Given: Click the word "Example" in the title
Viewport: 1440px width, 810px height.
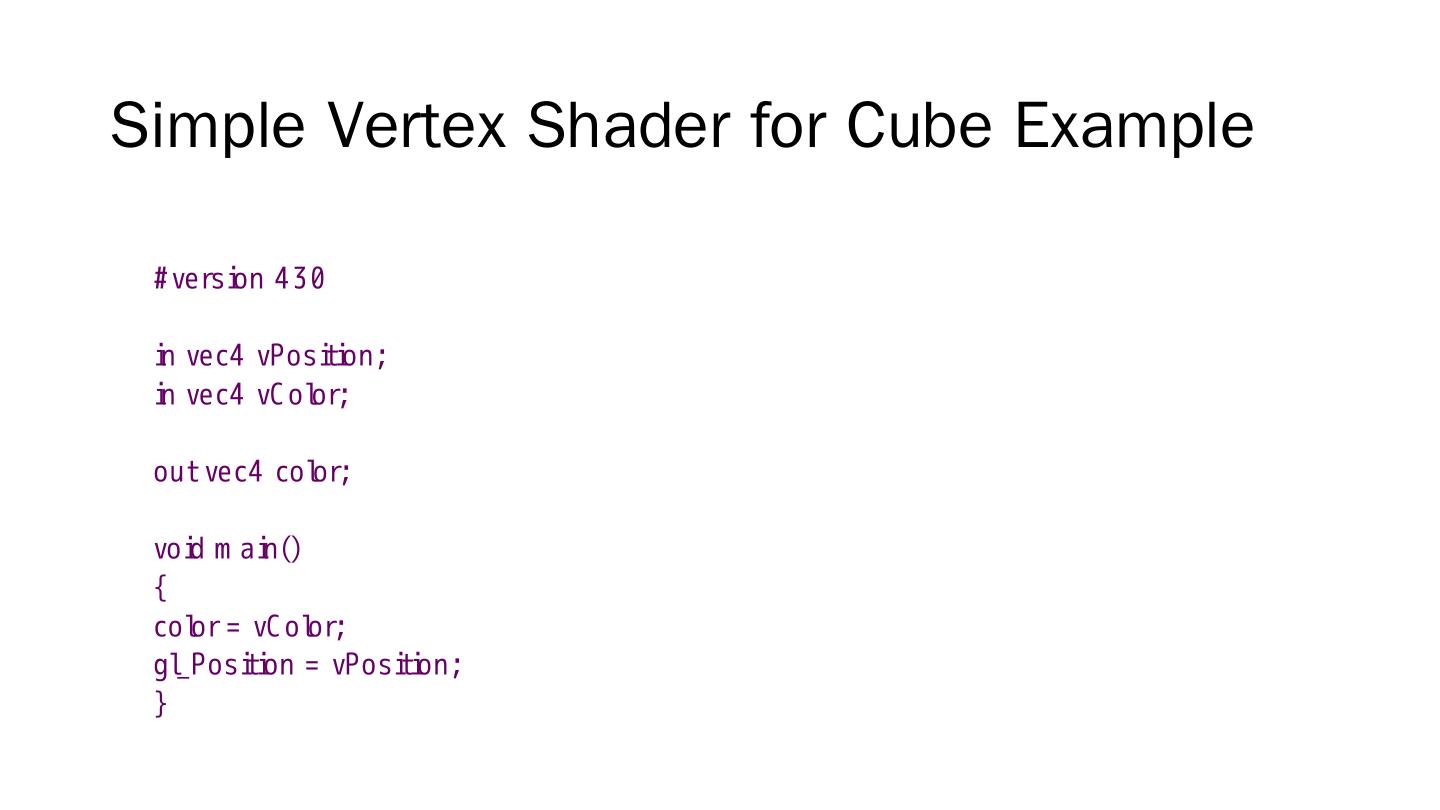Looking at the screenshot, I should click(x=1134, y=127).
